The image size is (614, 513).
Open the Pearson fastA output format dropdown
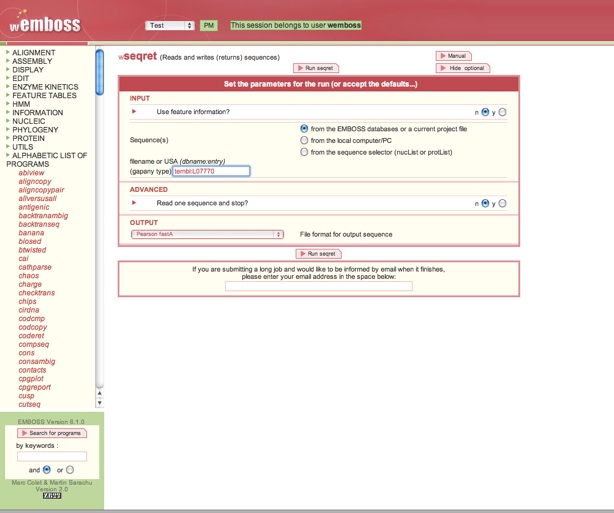pos(207,234)
